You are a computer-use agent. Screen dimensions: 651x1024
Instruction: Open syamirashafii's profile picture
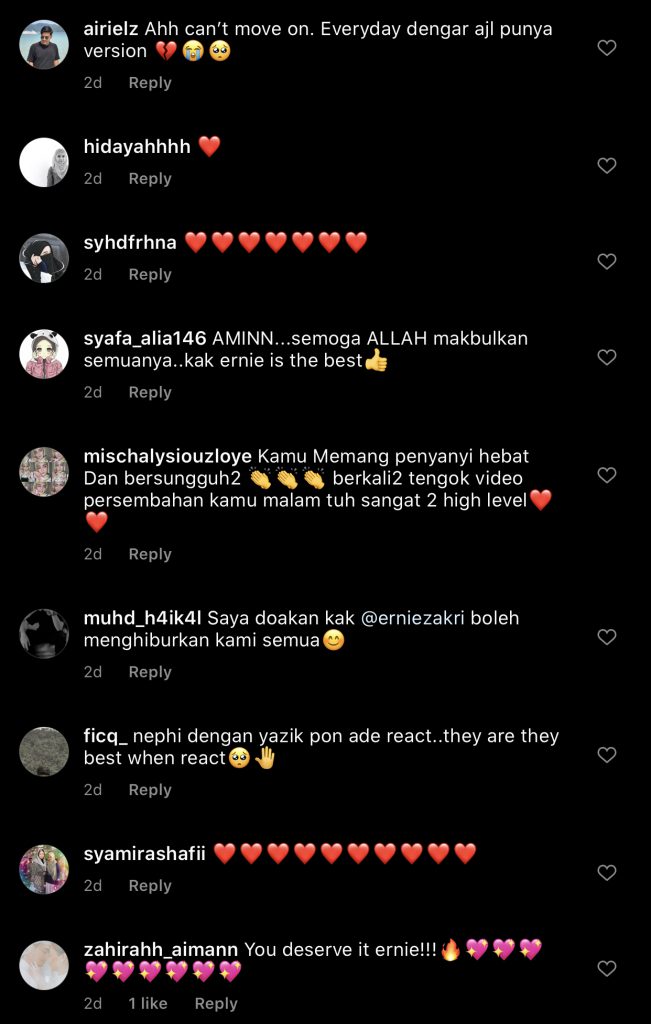[44, 869]
